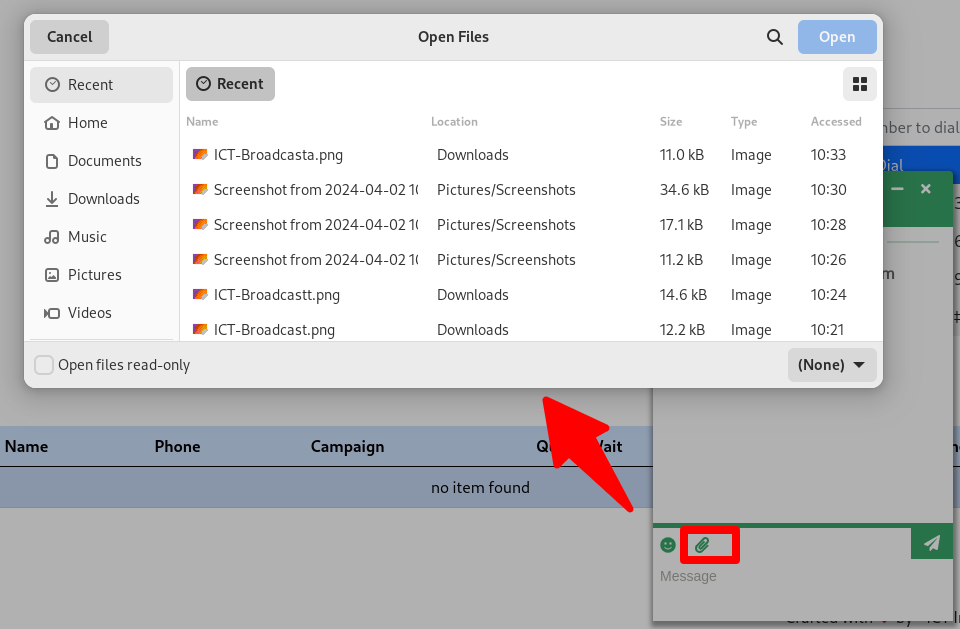
Task: Open the emoji smiley picker in chat
Action: pyautogui.click(x=668, y=545)
